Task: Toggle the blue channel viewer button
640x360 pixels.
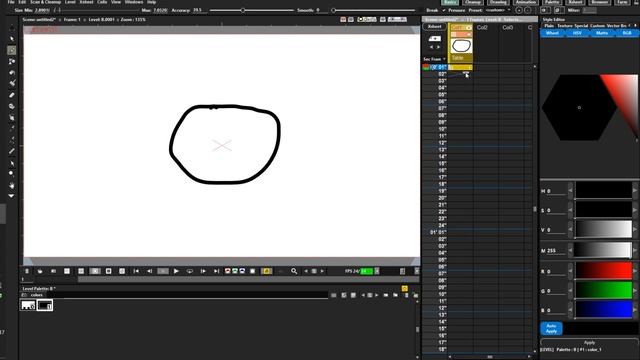Action: pos(242,271)
